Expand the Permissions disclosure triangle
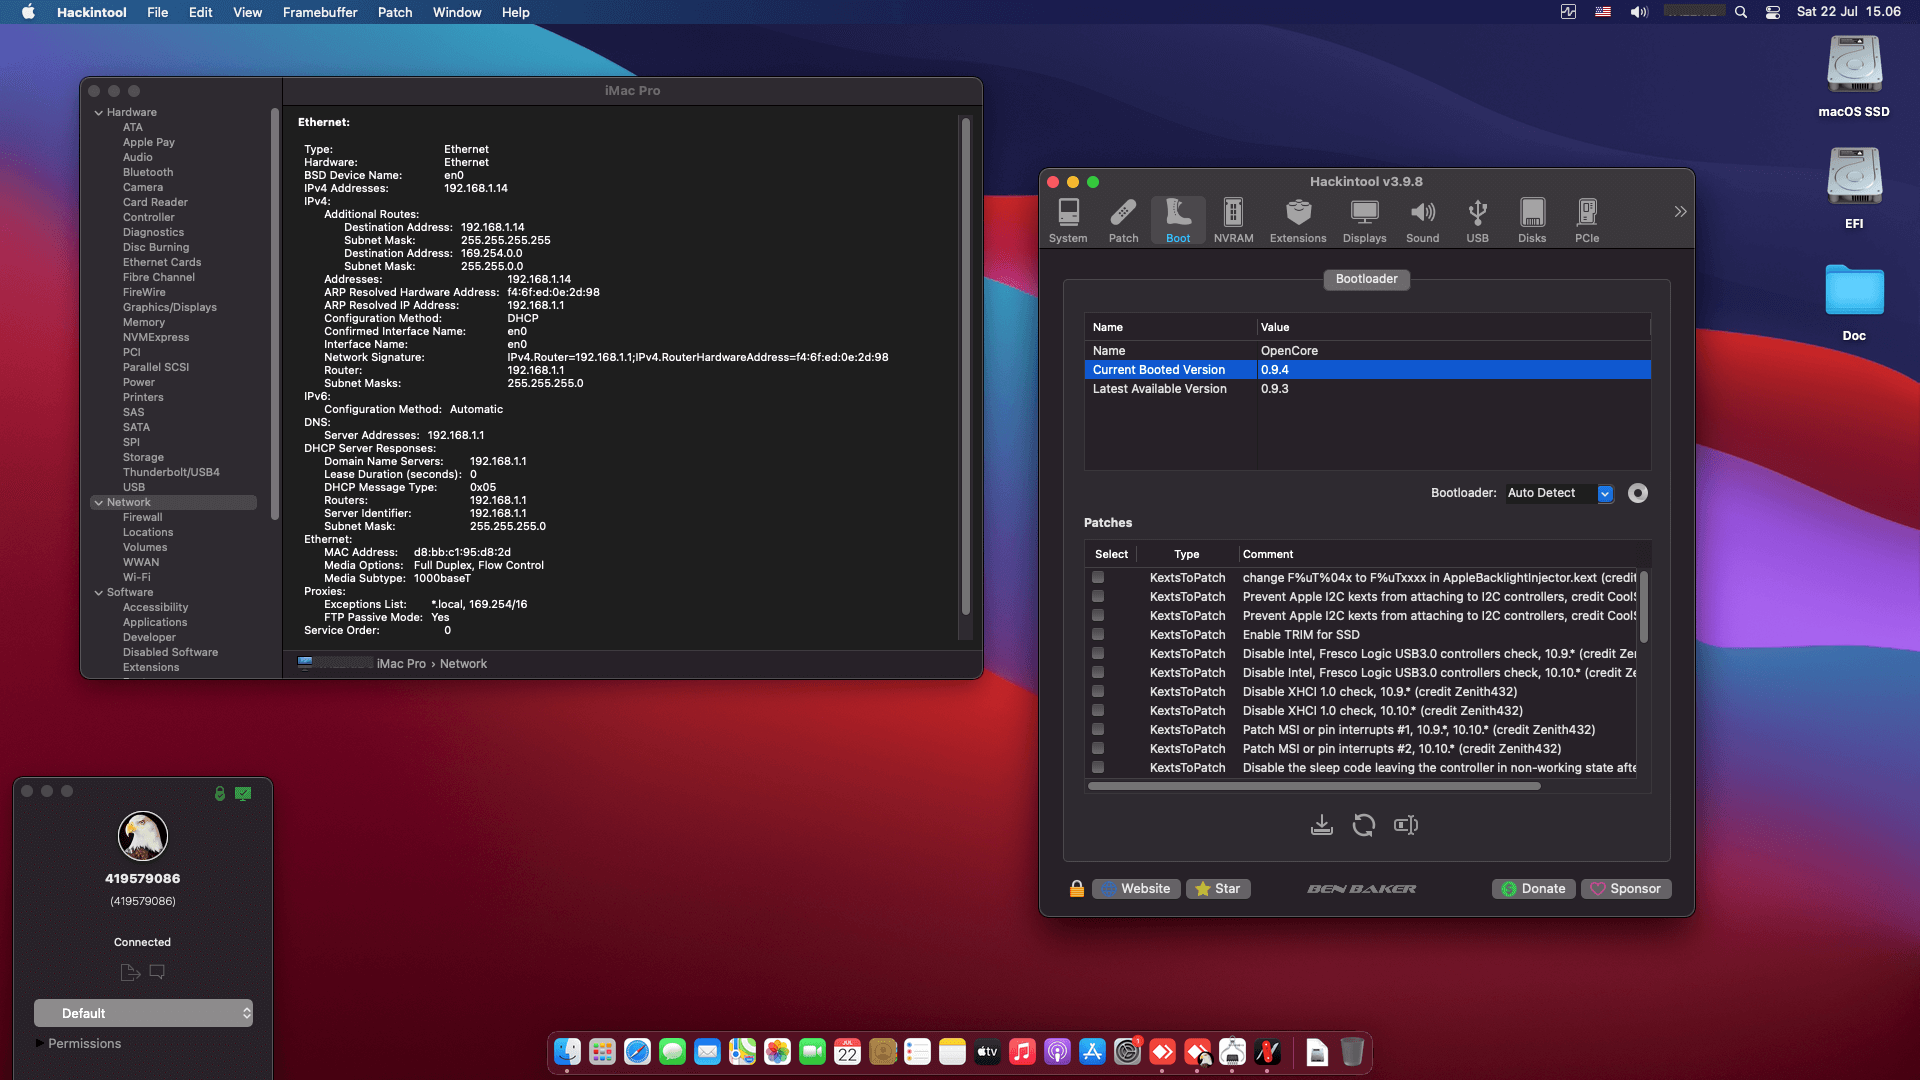1920x1080 pixels. click(x=40, y=1043)
